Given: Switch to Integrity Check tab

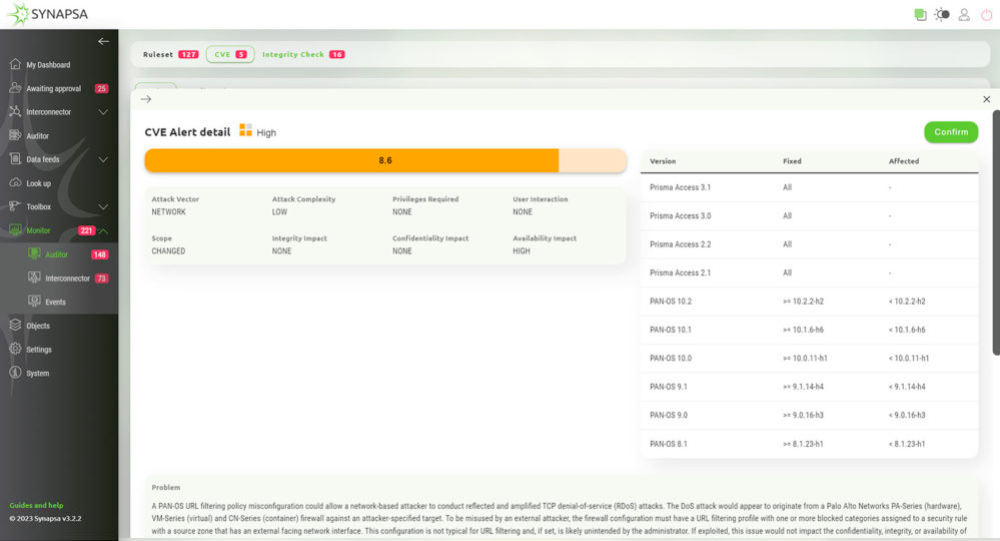Looking at the screenshot, I should (x=304, y=54).
